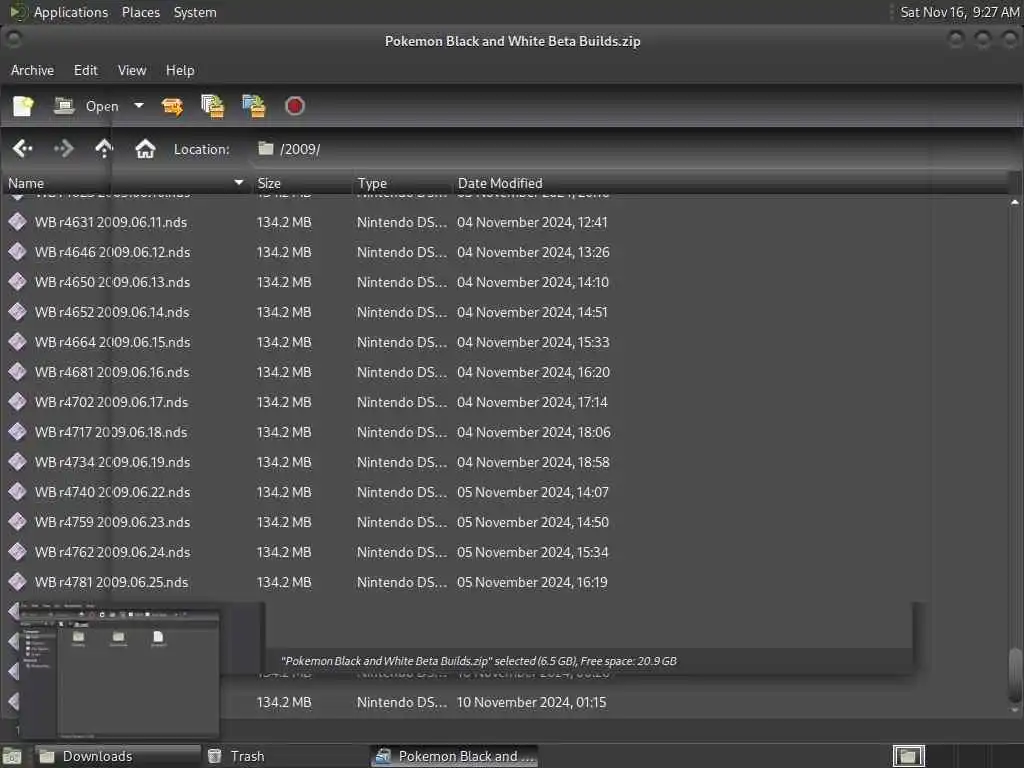
Task: Click the workspace switcher in bottom panel
Action: point(908,756)
